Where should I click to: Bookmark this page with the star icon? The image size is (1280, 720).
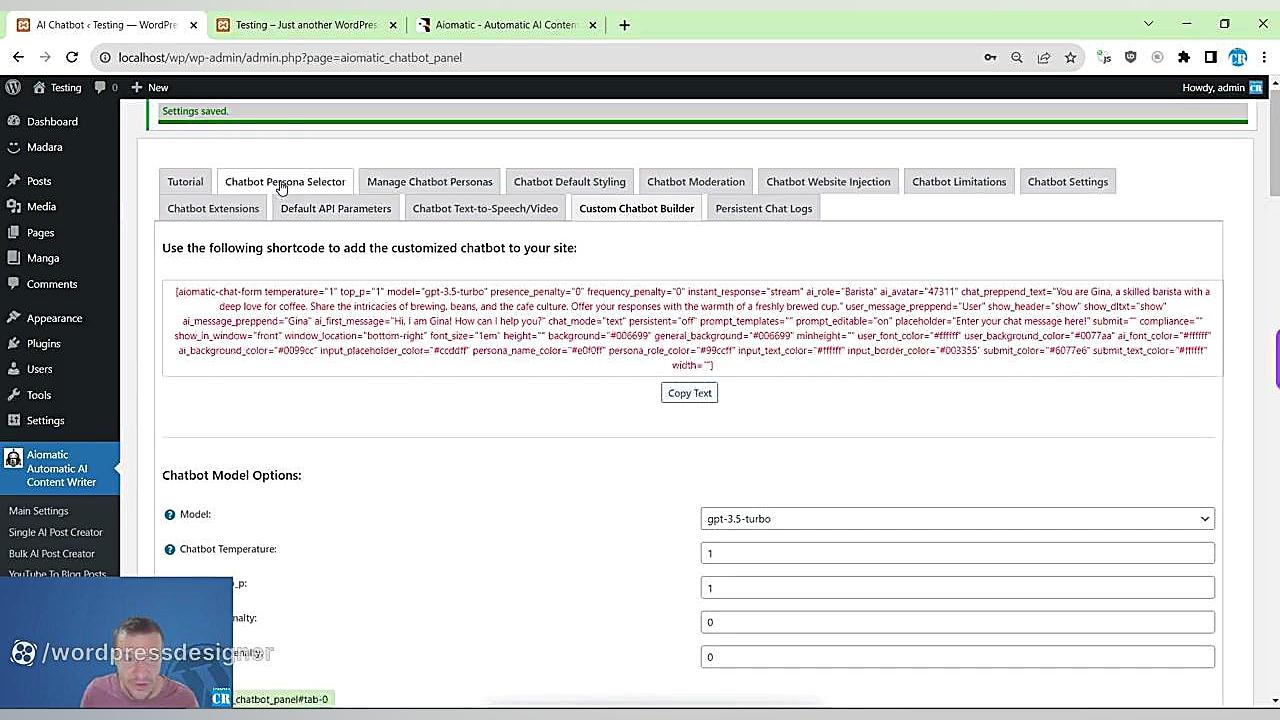coord(1070,57)
